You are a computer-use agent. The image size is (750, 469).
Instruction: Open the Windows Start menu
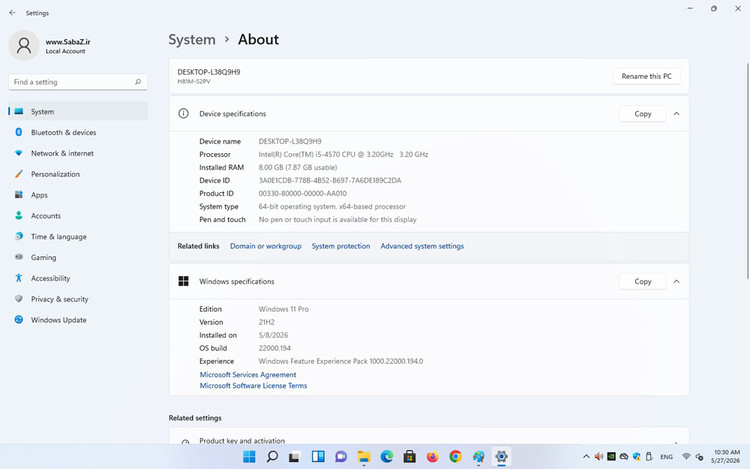[249, 457]
